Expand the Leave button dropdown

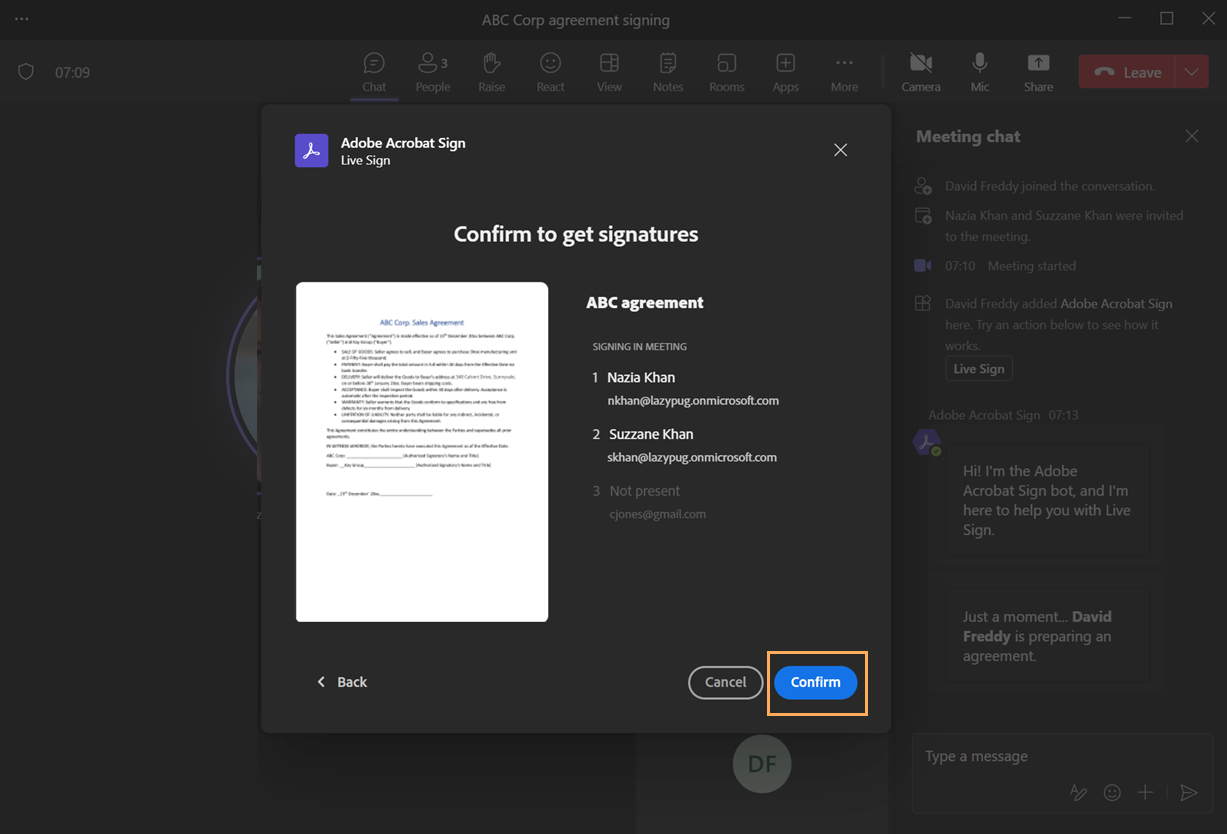[1191, 71]
